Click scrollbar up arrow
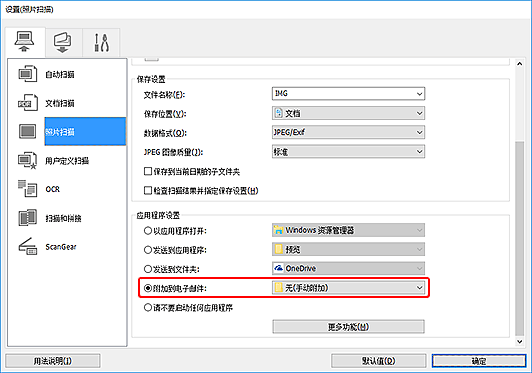Viewport: 532px width, 373px height. click(519, 63)
